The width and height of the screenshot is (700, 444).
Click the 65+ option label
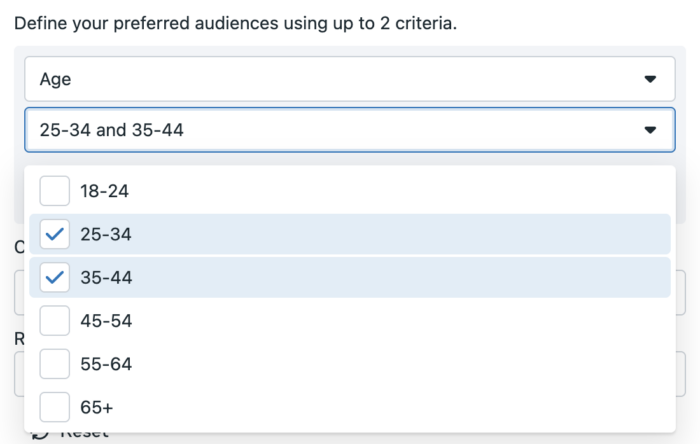[x=100, y=407]
